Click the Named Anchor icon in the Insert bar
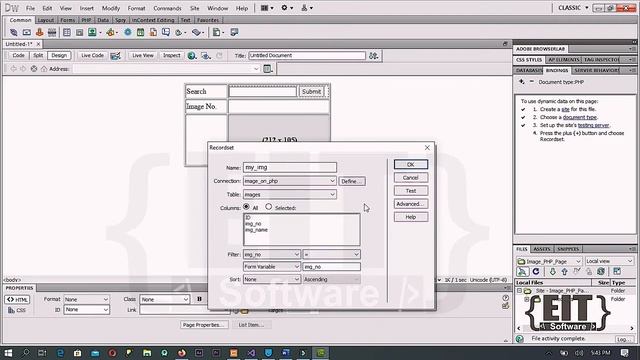 pos(40,32)
